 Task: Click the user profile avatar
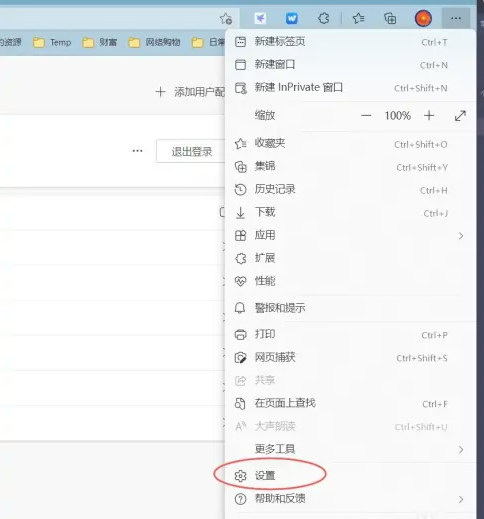pyautogui.click(x=423, y=18)
